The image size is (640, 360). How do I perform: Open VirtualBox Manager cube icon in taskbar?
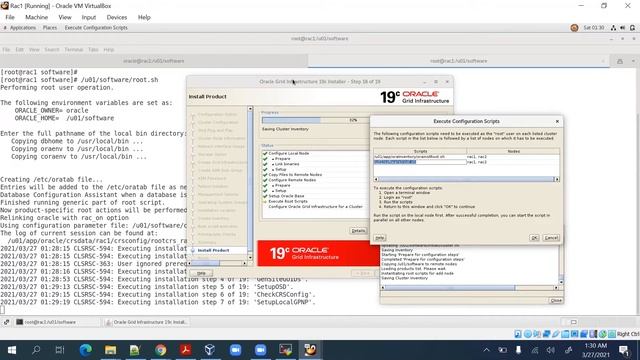(210, 350)
